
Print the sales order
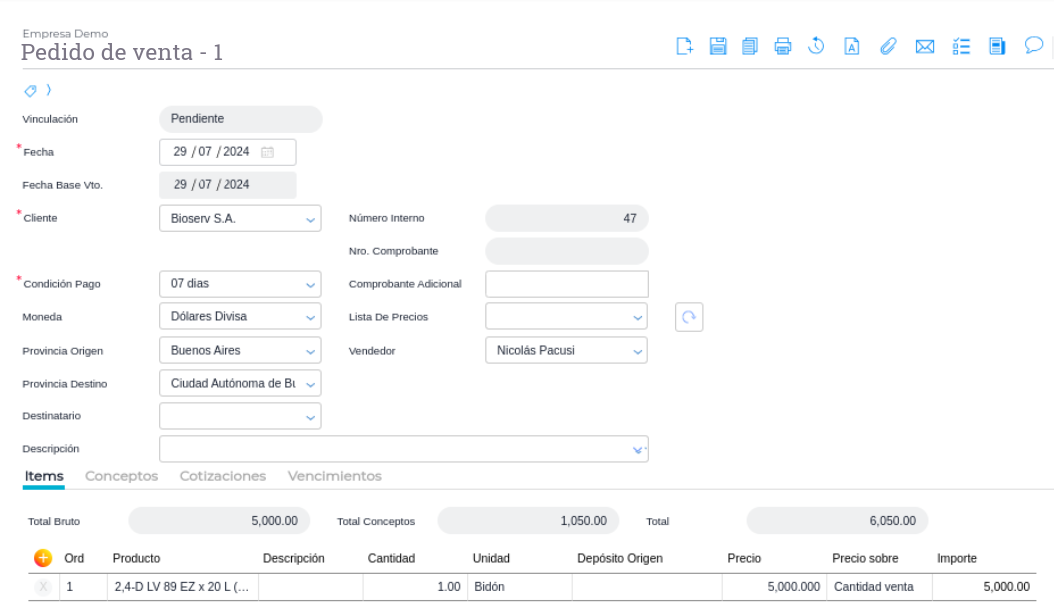pos(783,46)
